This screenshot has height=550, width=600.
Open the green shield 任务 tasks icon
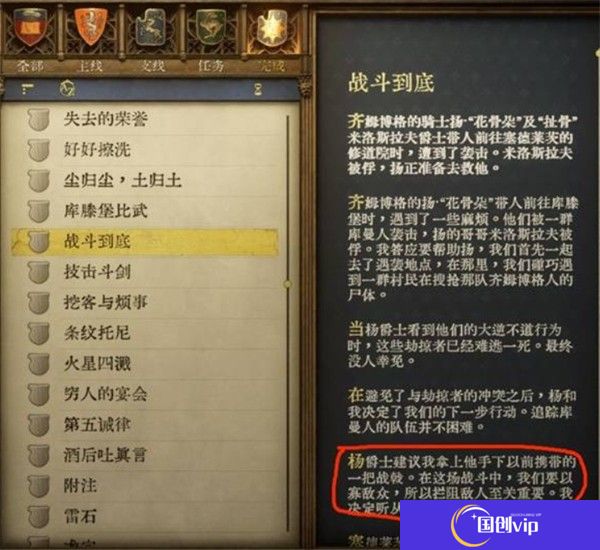point(211,27)
